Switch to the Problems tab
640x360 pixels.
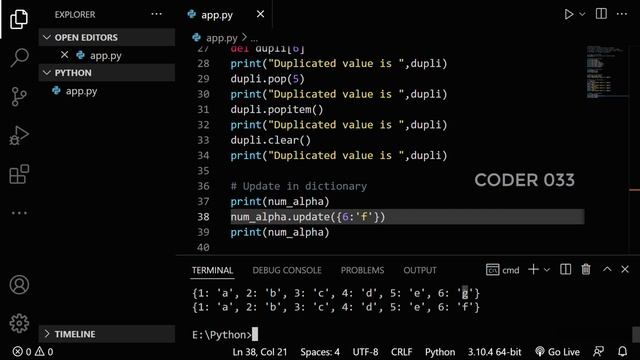[x=362, y=270]
